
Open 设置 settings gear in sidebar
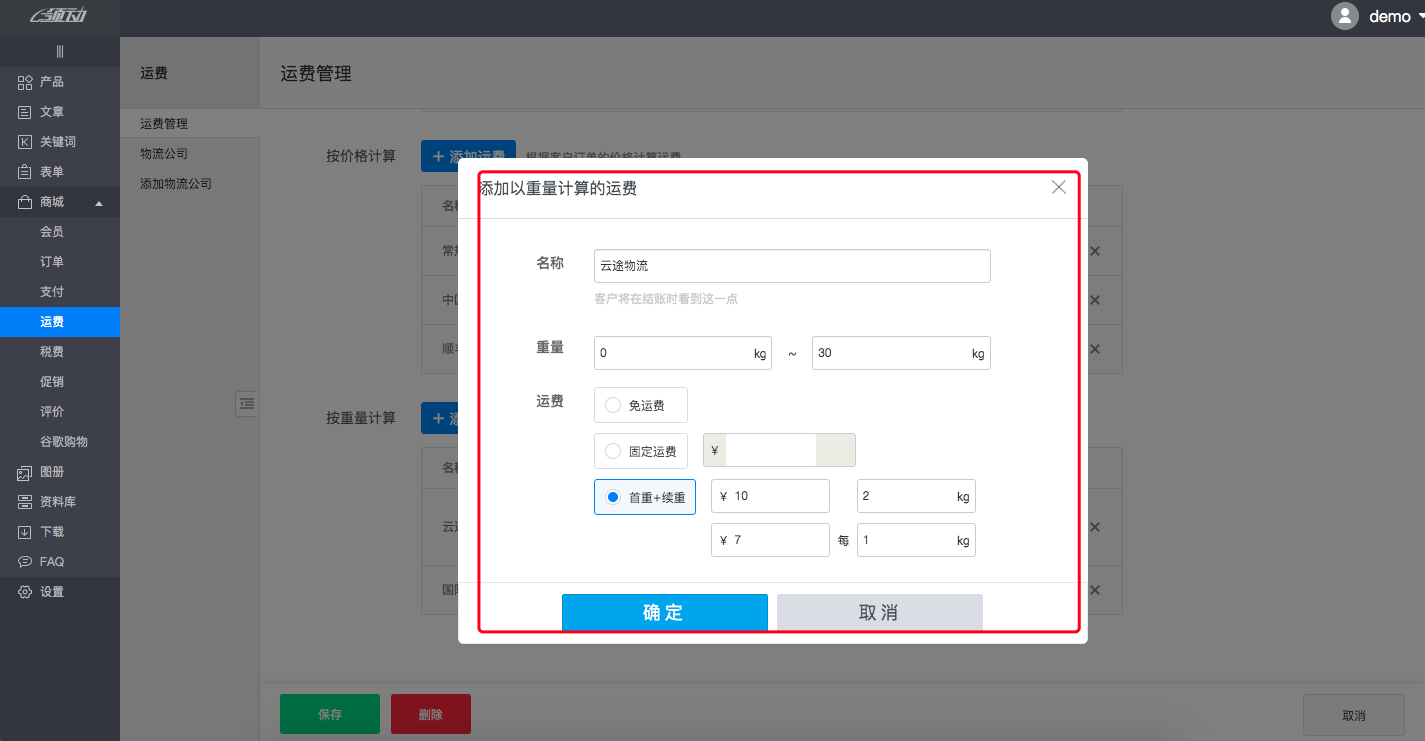(26, 592)
